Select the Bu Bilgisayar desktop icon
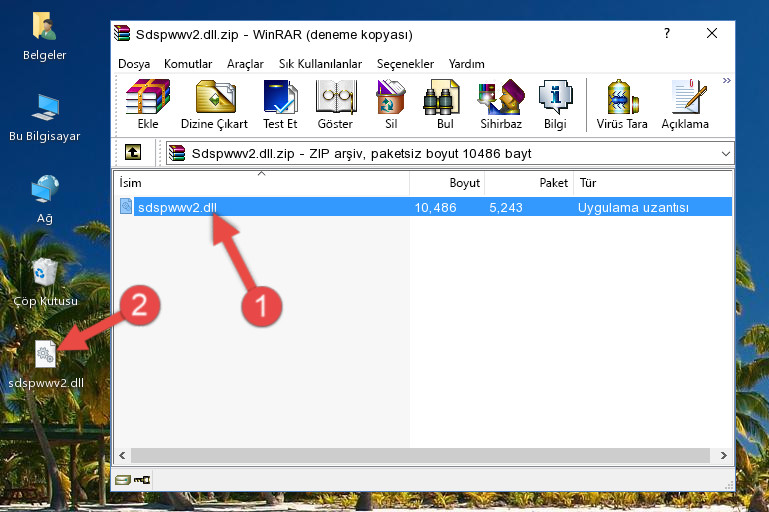 coord(45,118)
